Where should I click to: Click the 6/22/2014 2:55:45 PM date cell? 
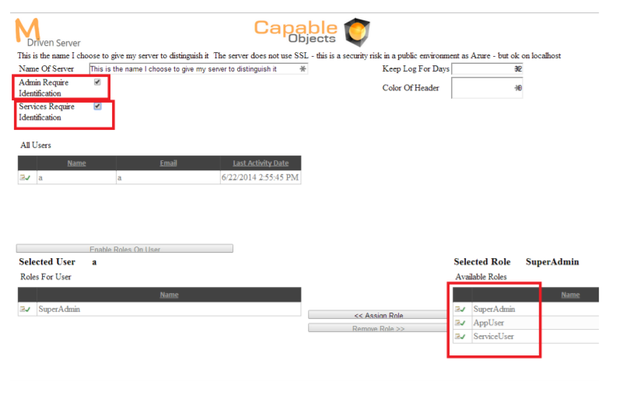(260, 178)
